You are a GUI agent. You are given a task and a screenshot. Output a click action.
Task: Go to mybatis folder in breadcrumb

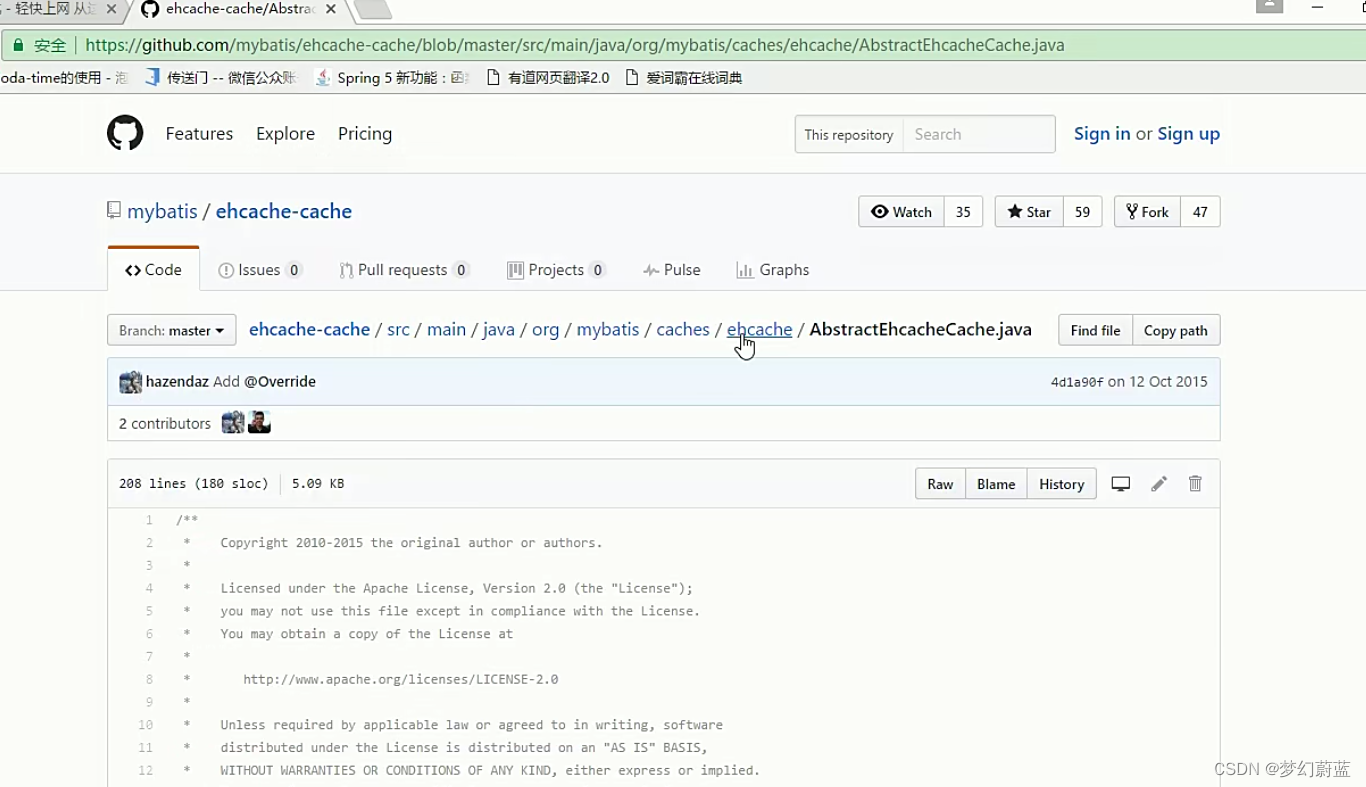point(607,329)
